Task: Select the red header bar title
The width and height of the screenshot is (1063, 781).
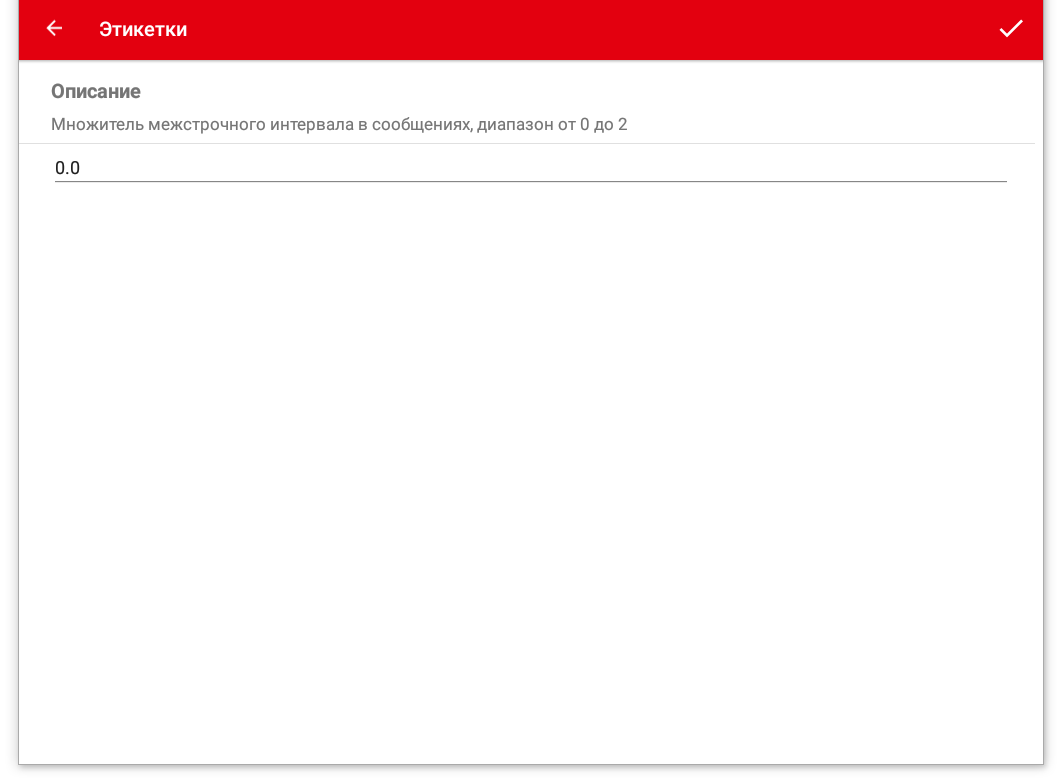Action: coord(143,29)
